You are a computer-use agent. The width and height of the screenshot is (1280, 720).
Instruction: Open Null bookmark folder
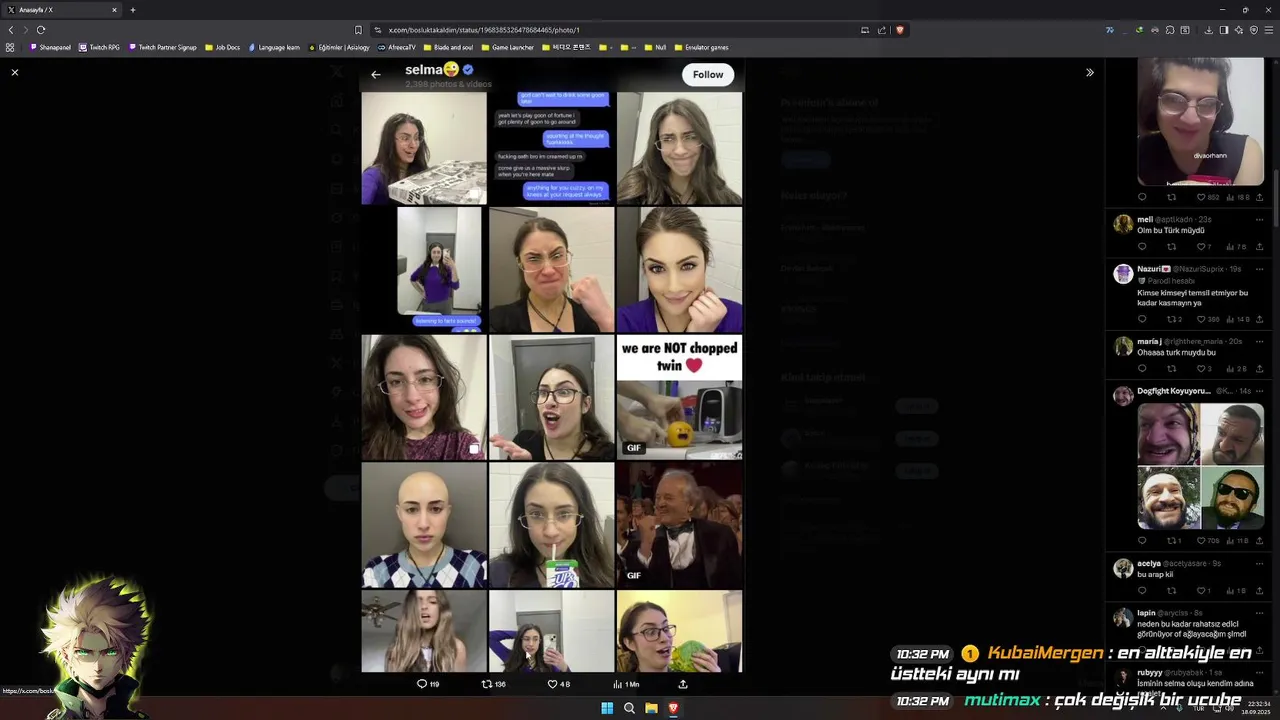coord(655,47)
